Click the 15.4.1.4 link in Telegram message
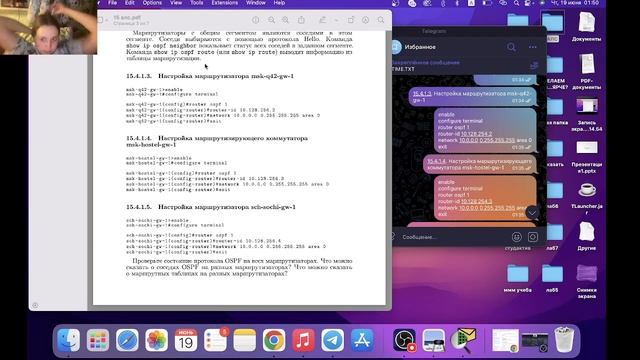 click(437, 161)
